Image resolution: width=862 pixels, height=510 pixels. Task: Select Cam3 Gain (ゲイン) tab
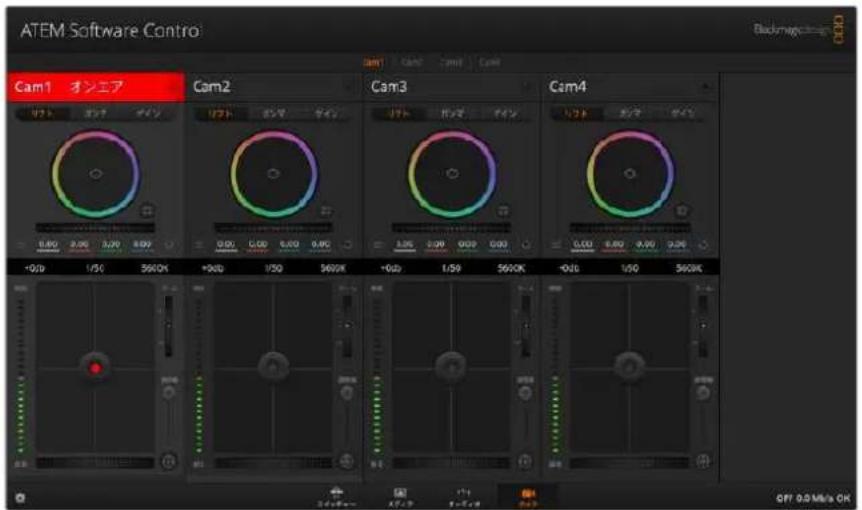click(505, 114)
